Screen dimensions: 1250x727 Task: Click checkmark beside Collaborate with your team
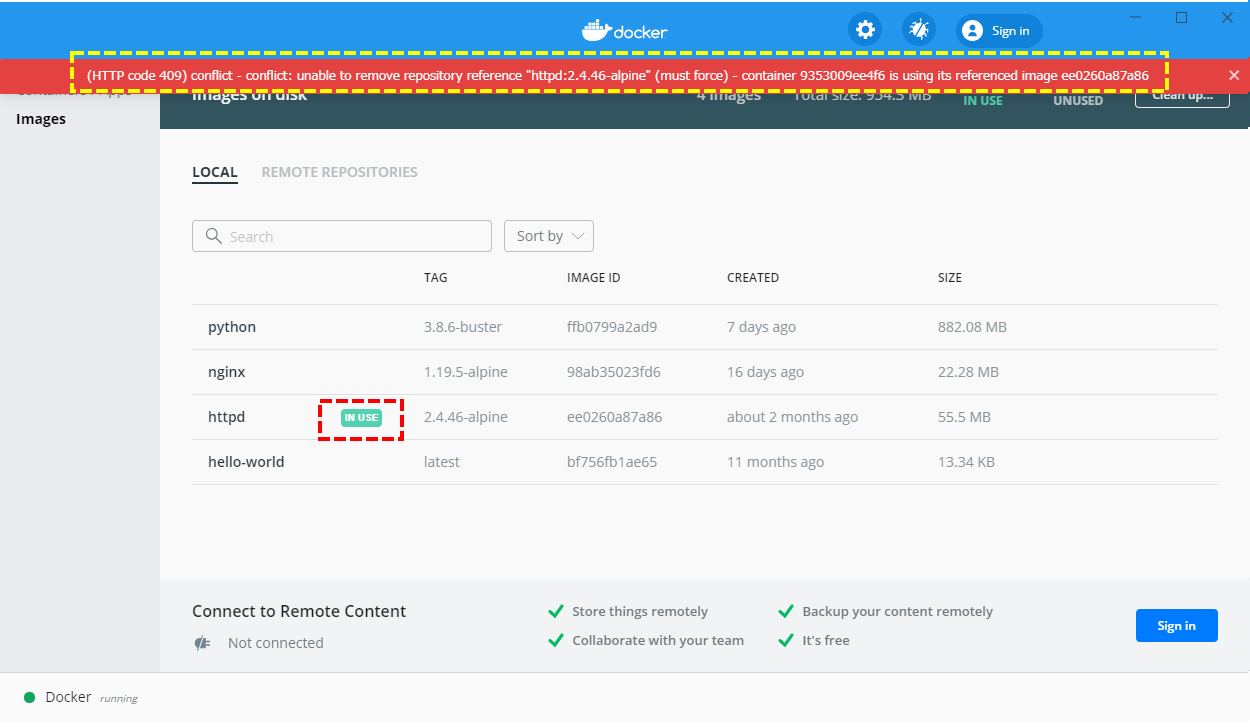556,640
